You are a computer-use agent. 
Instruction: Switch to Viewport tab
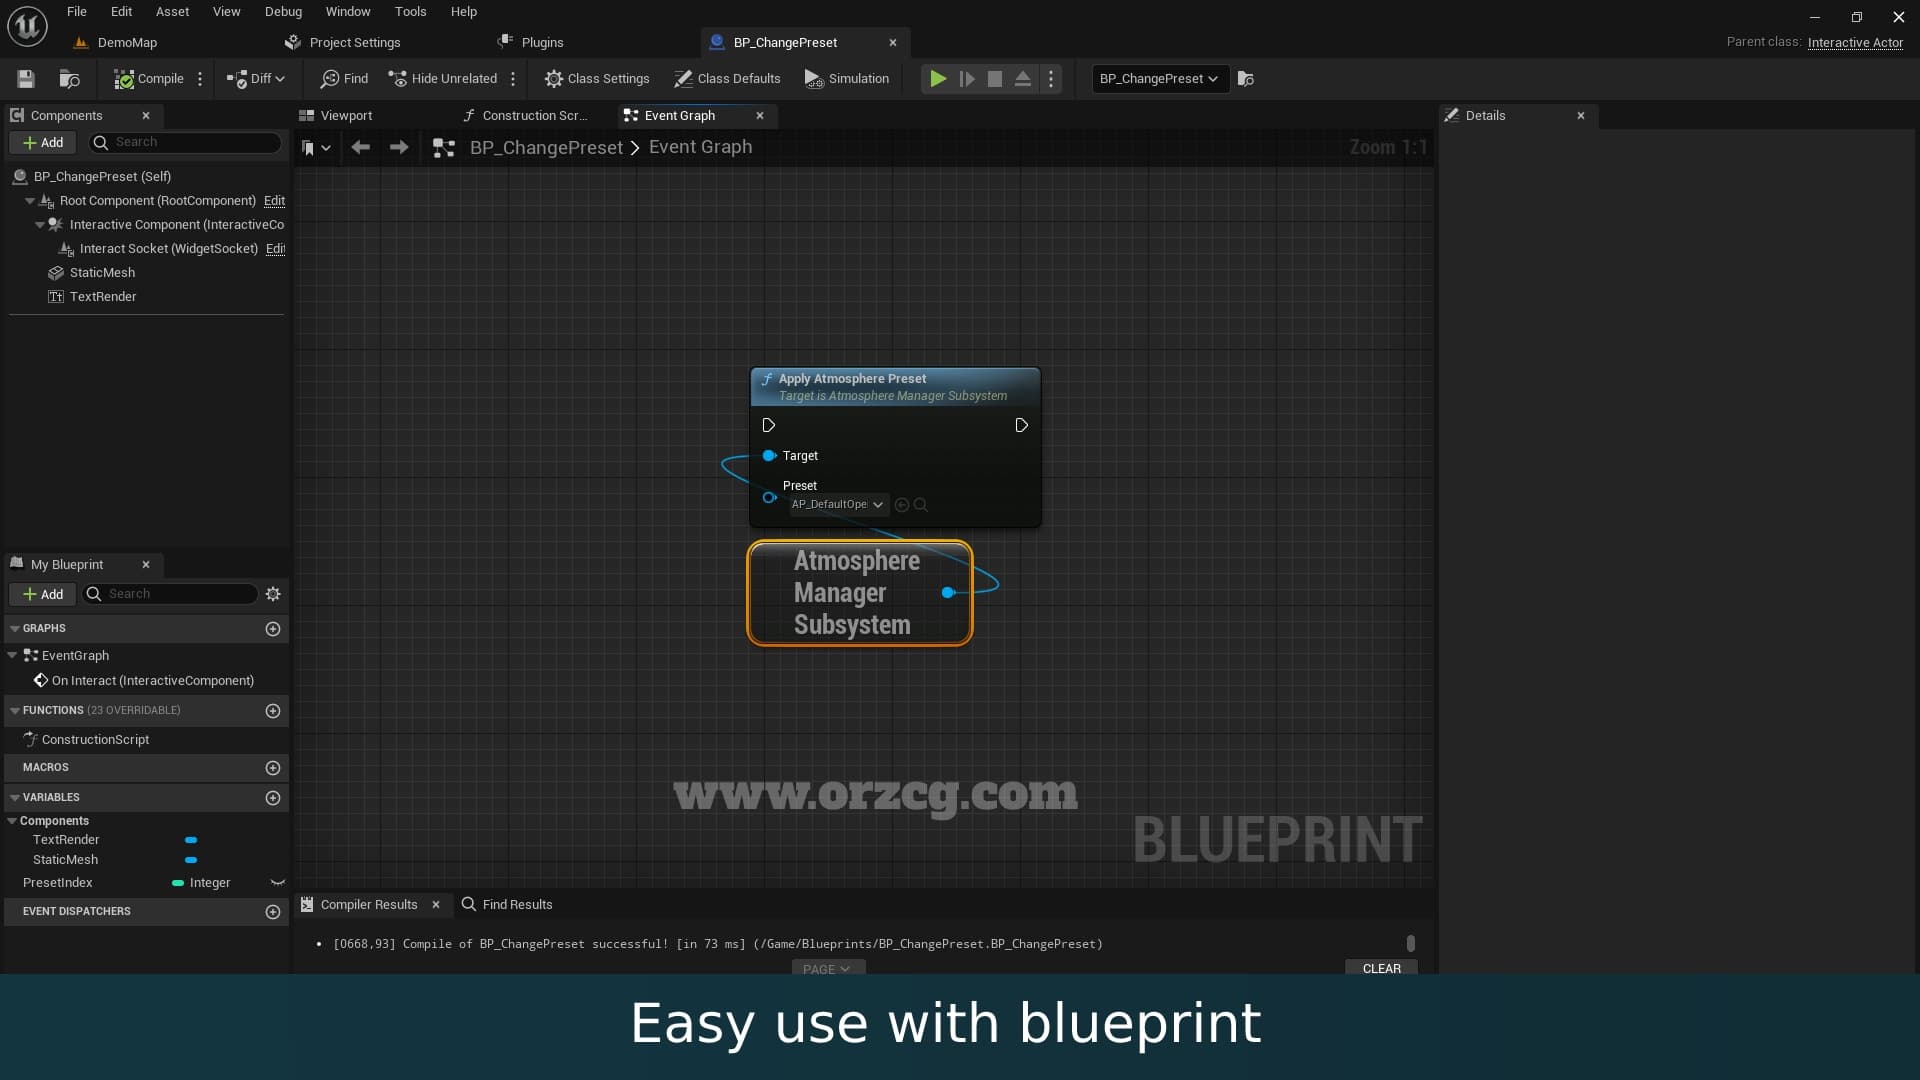click(346, 116)
